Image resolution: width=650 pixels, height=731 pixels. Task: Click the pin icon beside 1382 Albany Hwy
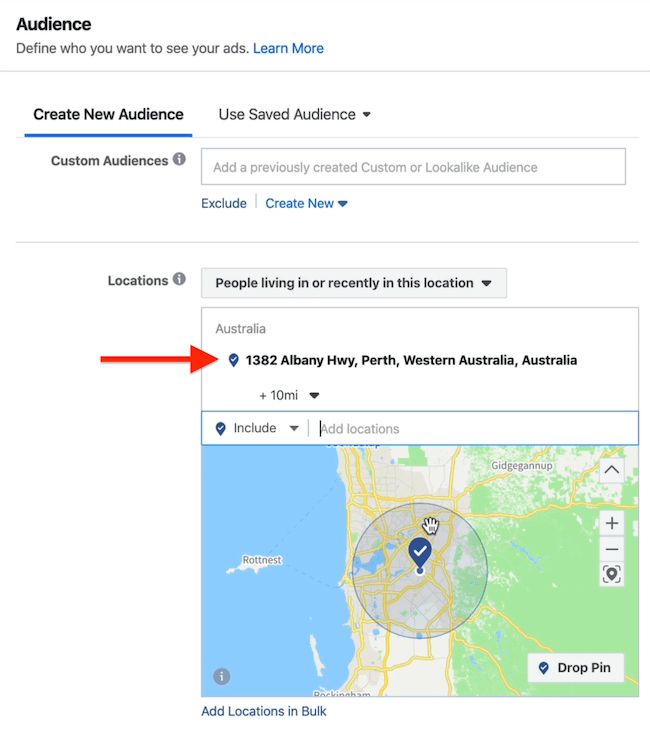[234, 360]
